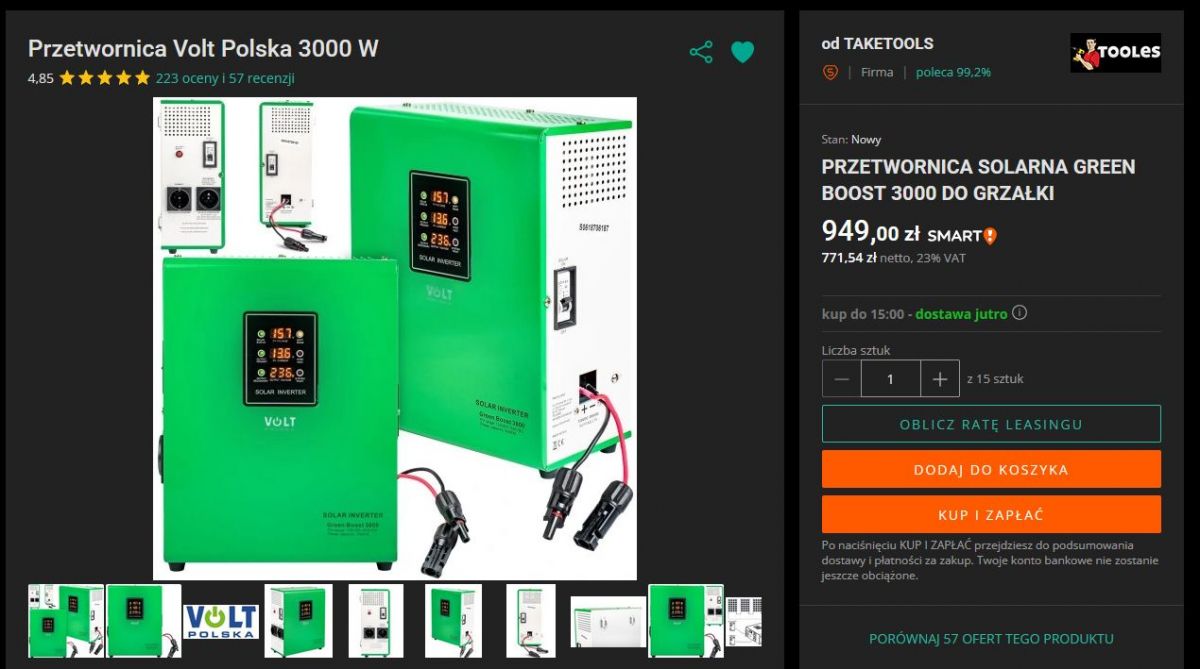Click PORÓWNAJ 57 OFERT TEGO PRODUKTU link
This screenshot has height=669, width=1200.
[x=991, y=639]
